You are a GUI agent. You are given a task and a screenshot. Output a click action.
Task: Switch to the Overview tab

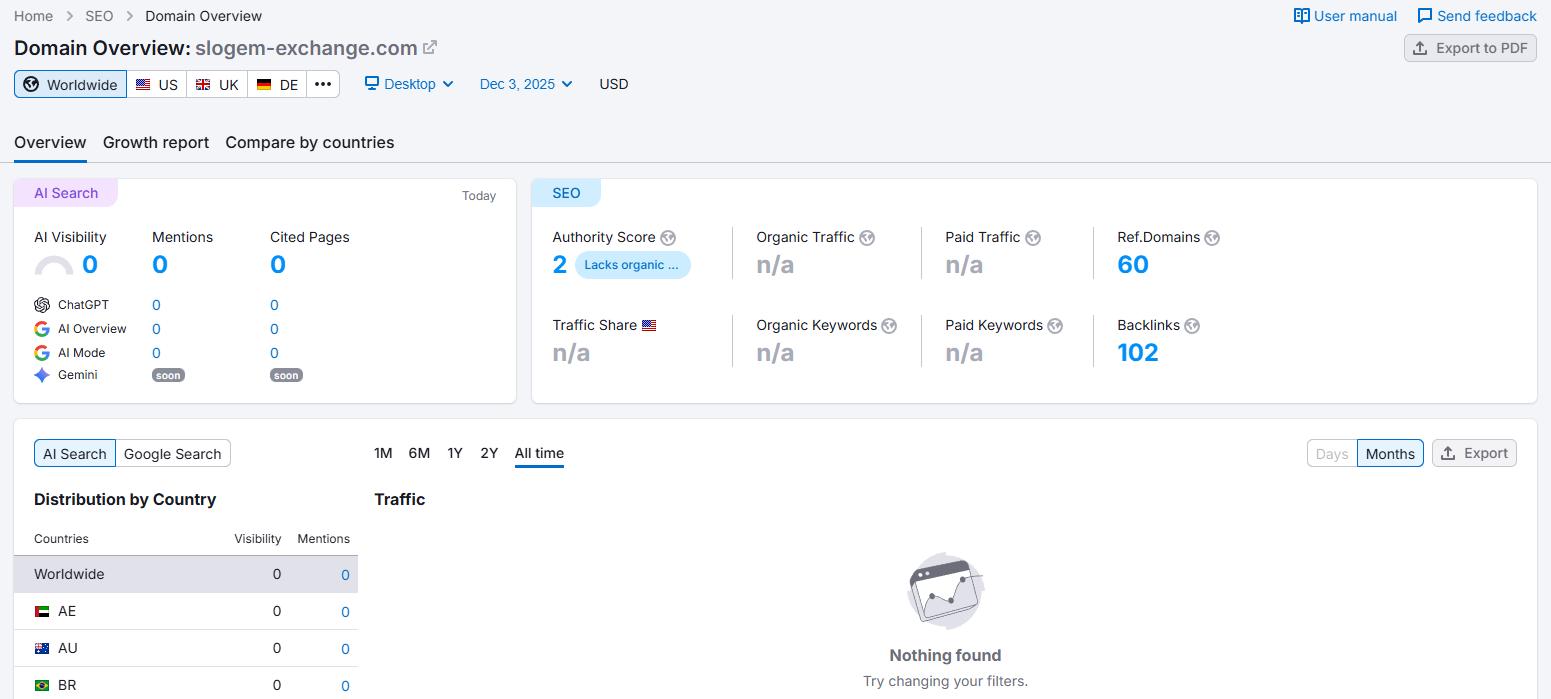pyautogui.click(x=50, y=142)
